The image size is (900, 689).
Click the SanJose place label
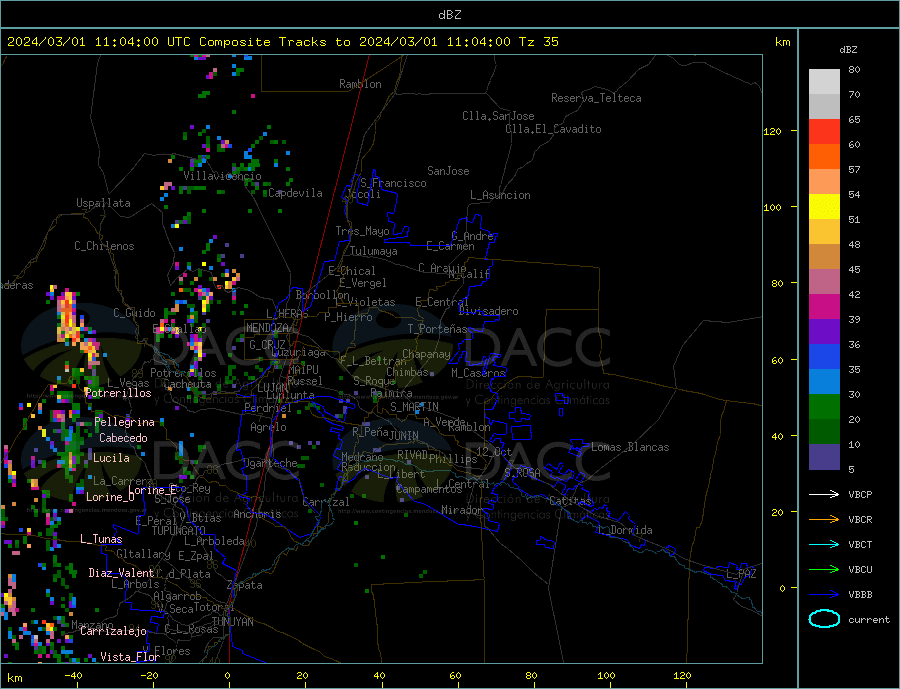448,171
